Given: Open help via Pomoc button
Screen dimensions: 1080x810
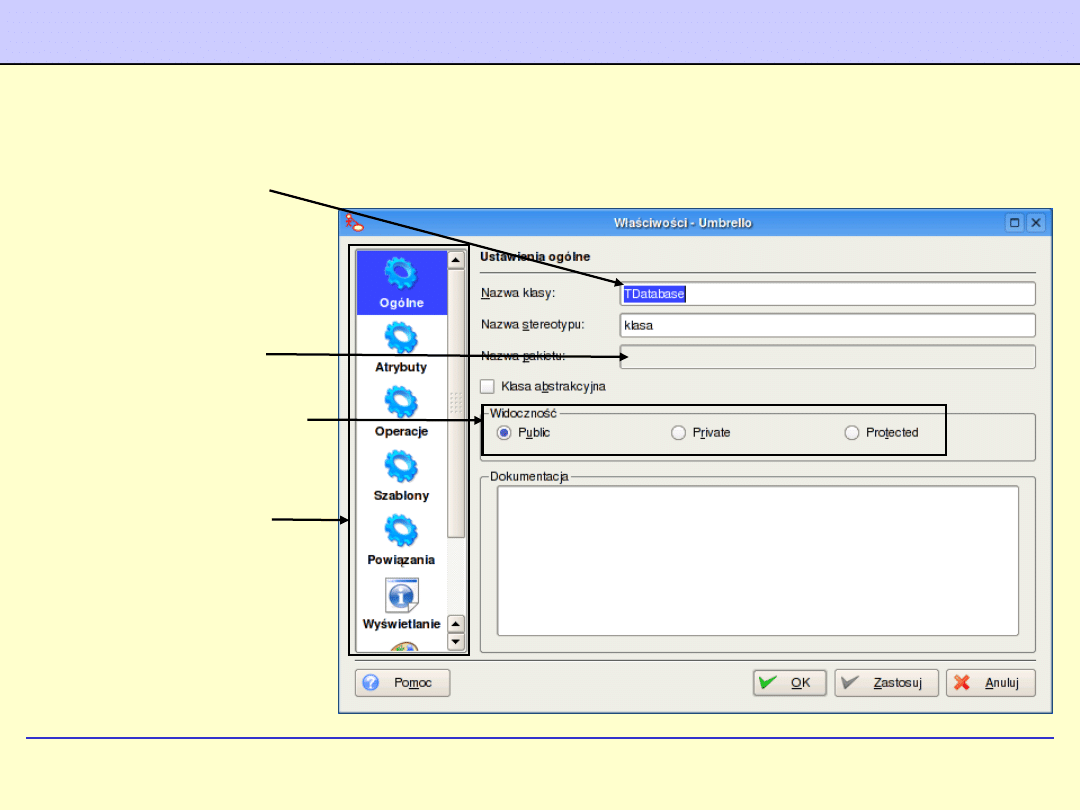Looking at the screenshot, I should [402, 683].
